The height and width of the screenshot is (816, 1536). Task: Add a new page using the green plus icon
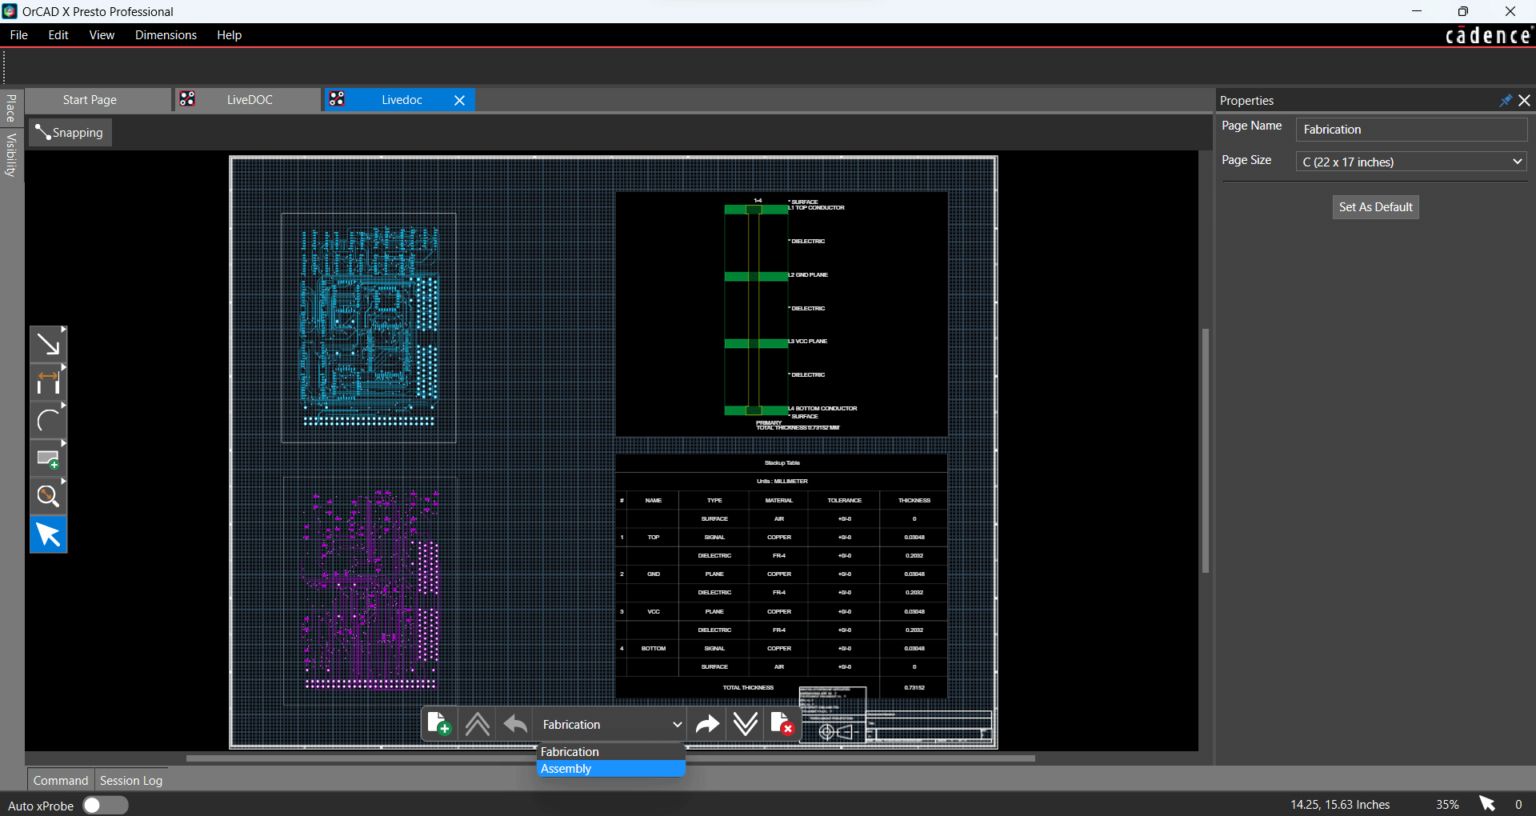438,723
